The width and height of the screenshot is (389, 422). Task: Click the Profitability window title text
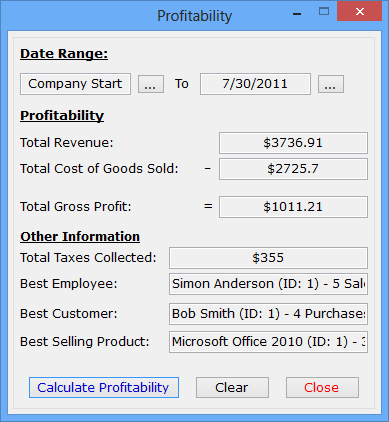[x=194, y=16]
